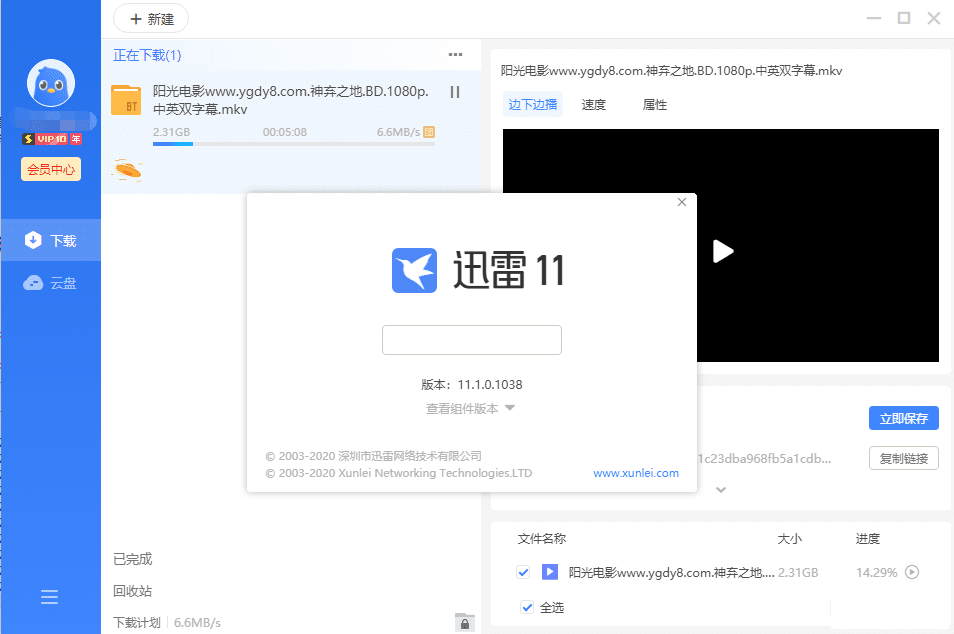This screenshot has height=634, width=954.
Task: Pause the 神弃之地 download task
Action: pos(454,92)
